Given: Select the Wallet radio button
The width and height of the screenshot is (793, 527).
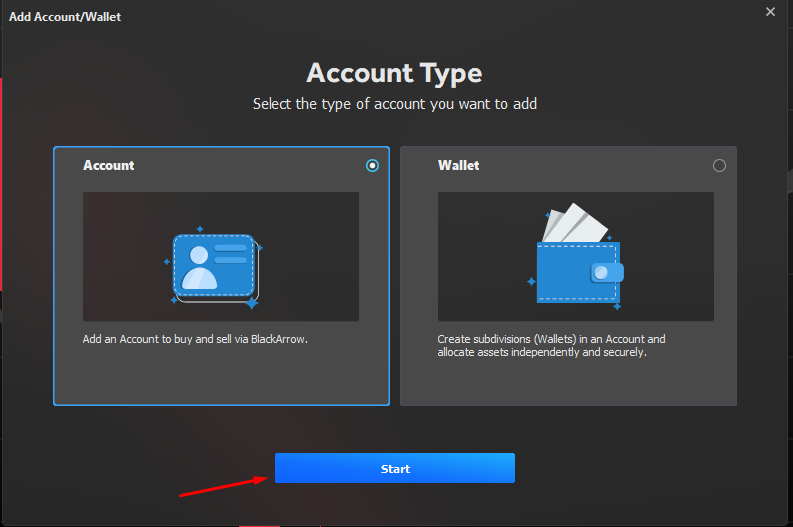Looking at the screenshot, I should (719, 166).
